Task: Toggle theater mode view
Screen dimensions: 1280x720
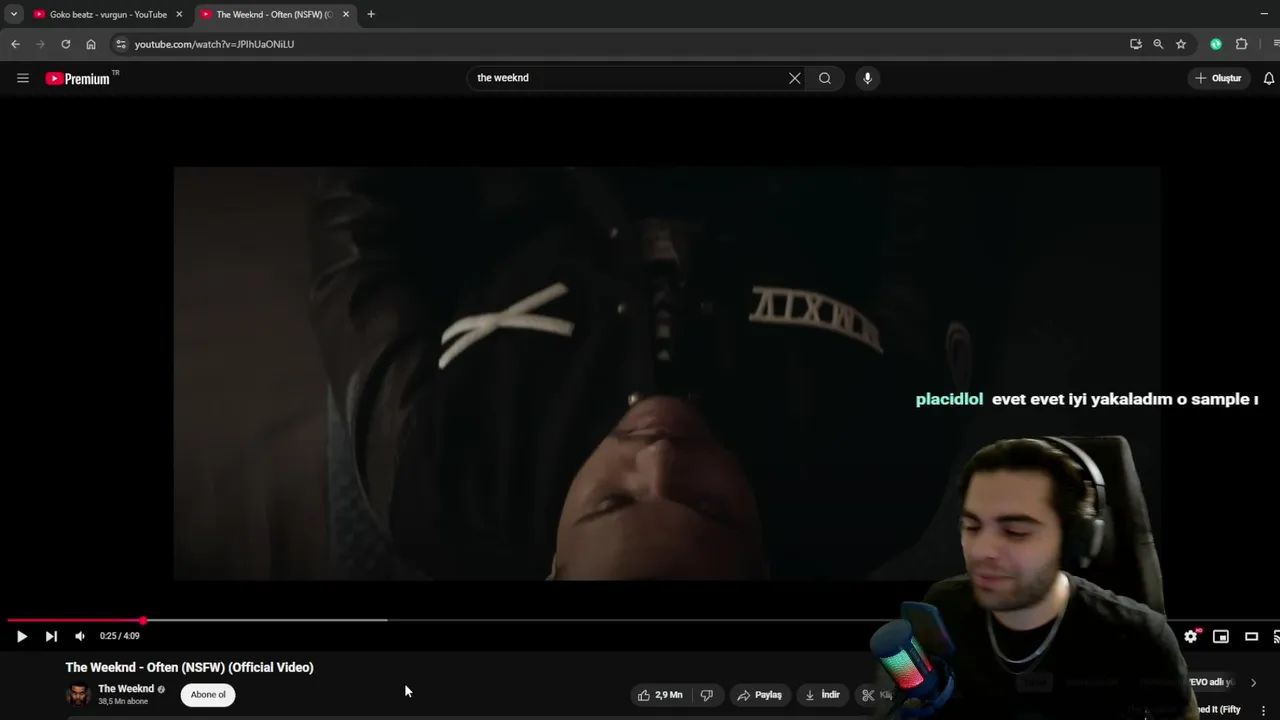Action: (1251, 636)
